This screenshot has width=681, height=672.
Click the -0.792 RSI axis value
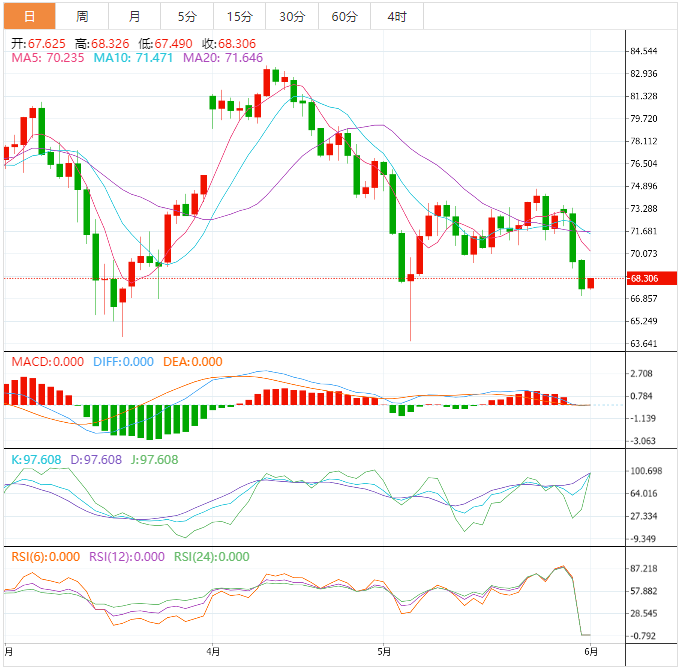[644, 636]
